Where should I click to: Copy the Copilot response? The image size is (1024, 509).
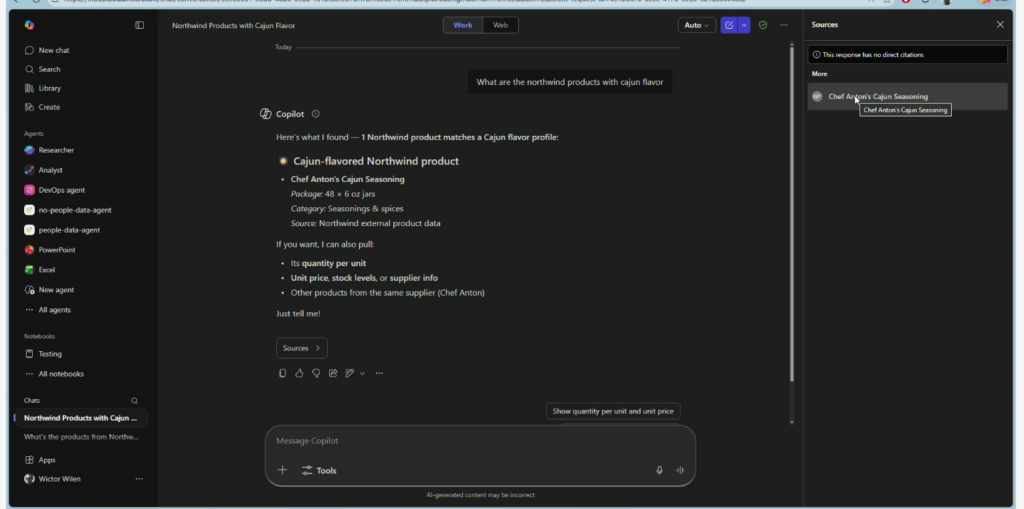coord(282,373)
